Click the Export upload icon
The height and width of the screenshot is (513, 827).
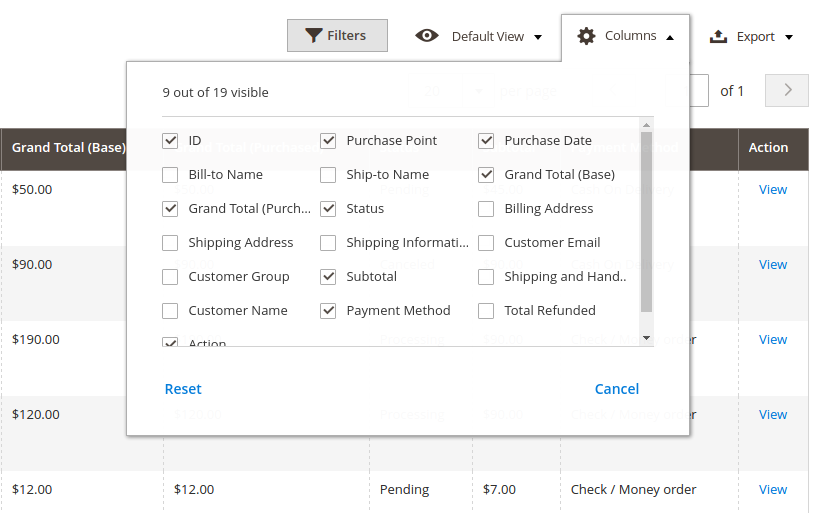[718, 36]
